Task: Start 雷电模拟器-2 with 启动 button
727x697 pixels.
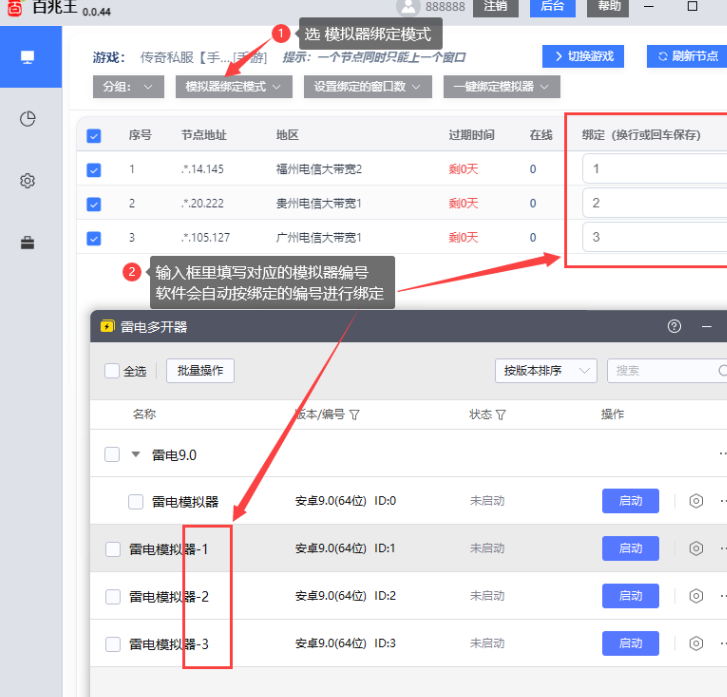Action: pyautogui.click(x=631, y=596)
